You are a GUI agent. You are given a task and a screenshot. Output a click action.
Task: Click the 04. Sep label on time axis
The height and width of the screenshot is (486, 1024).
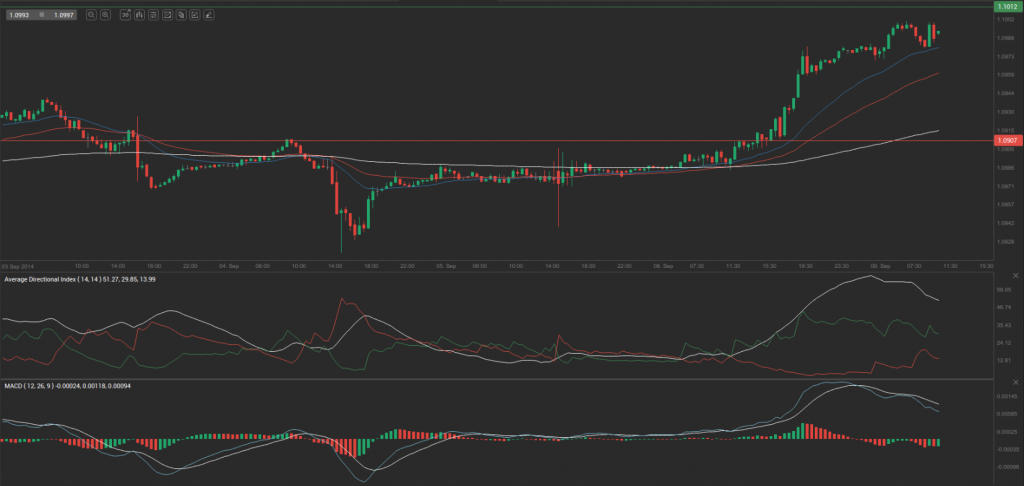coord(227,266)
